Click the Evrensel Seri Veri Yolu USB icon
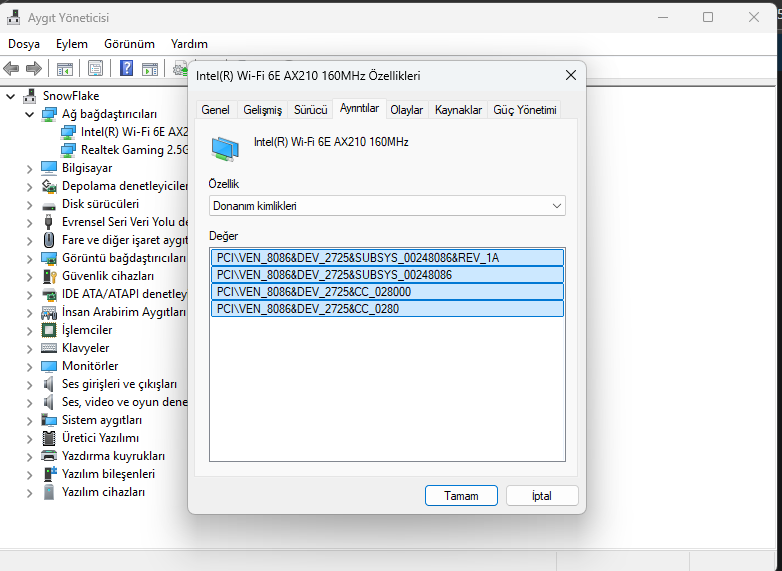Screen dimensions: 782x571 coord(48,222)
